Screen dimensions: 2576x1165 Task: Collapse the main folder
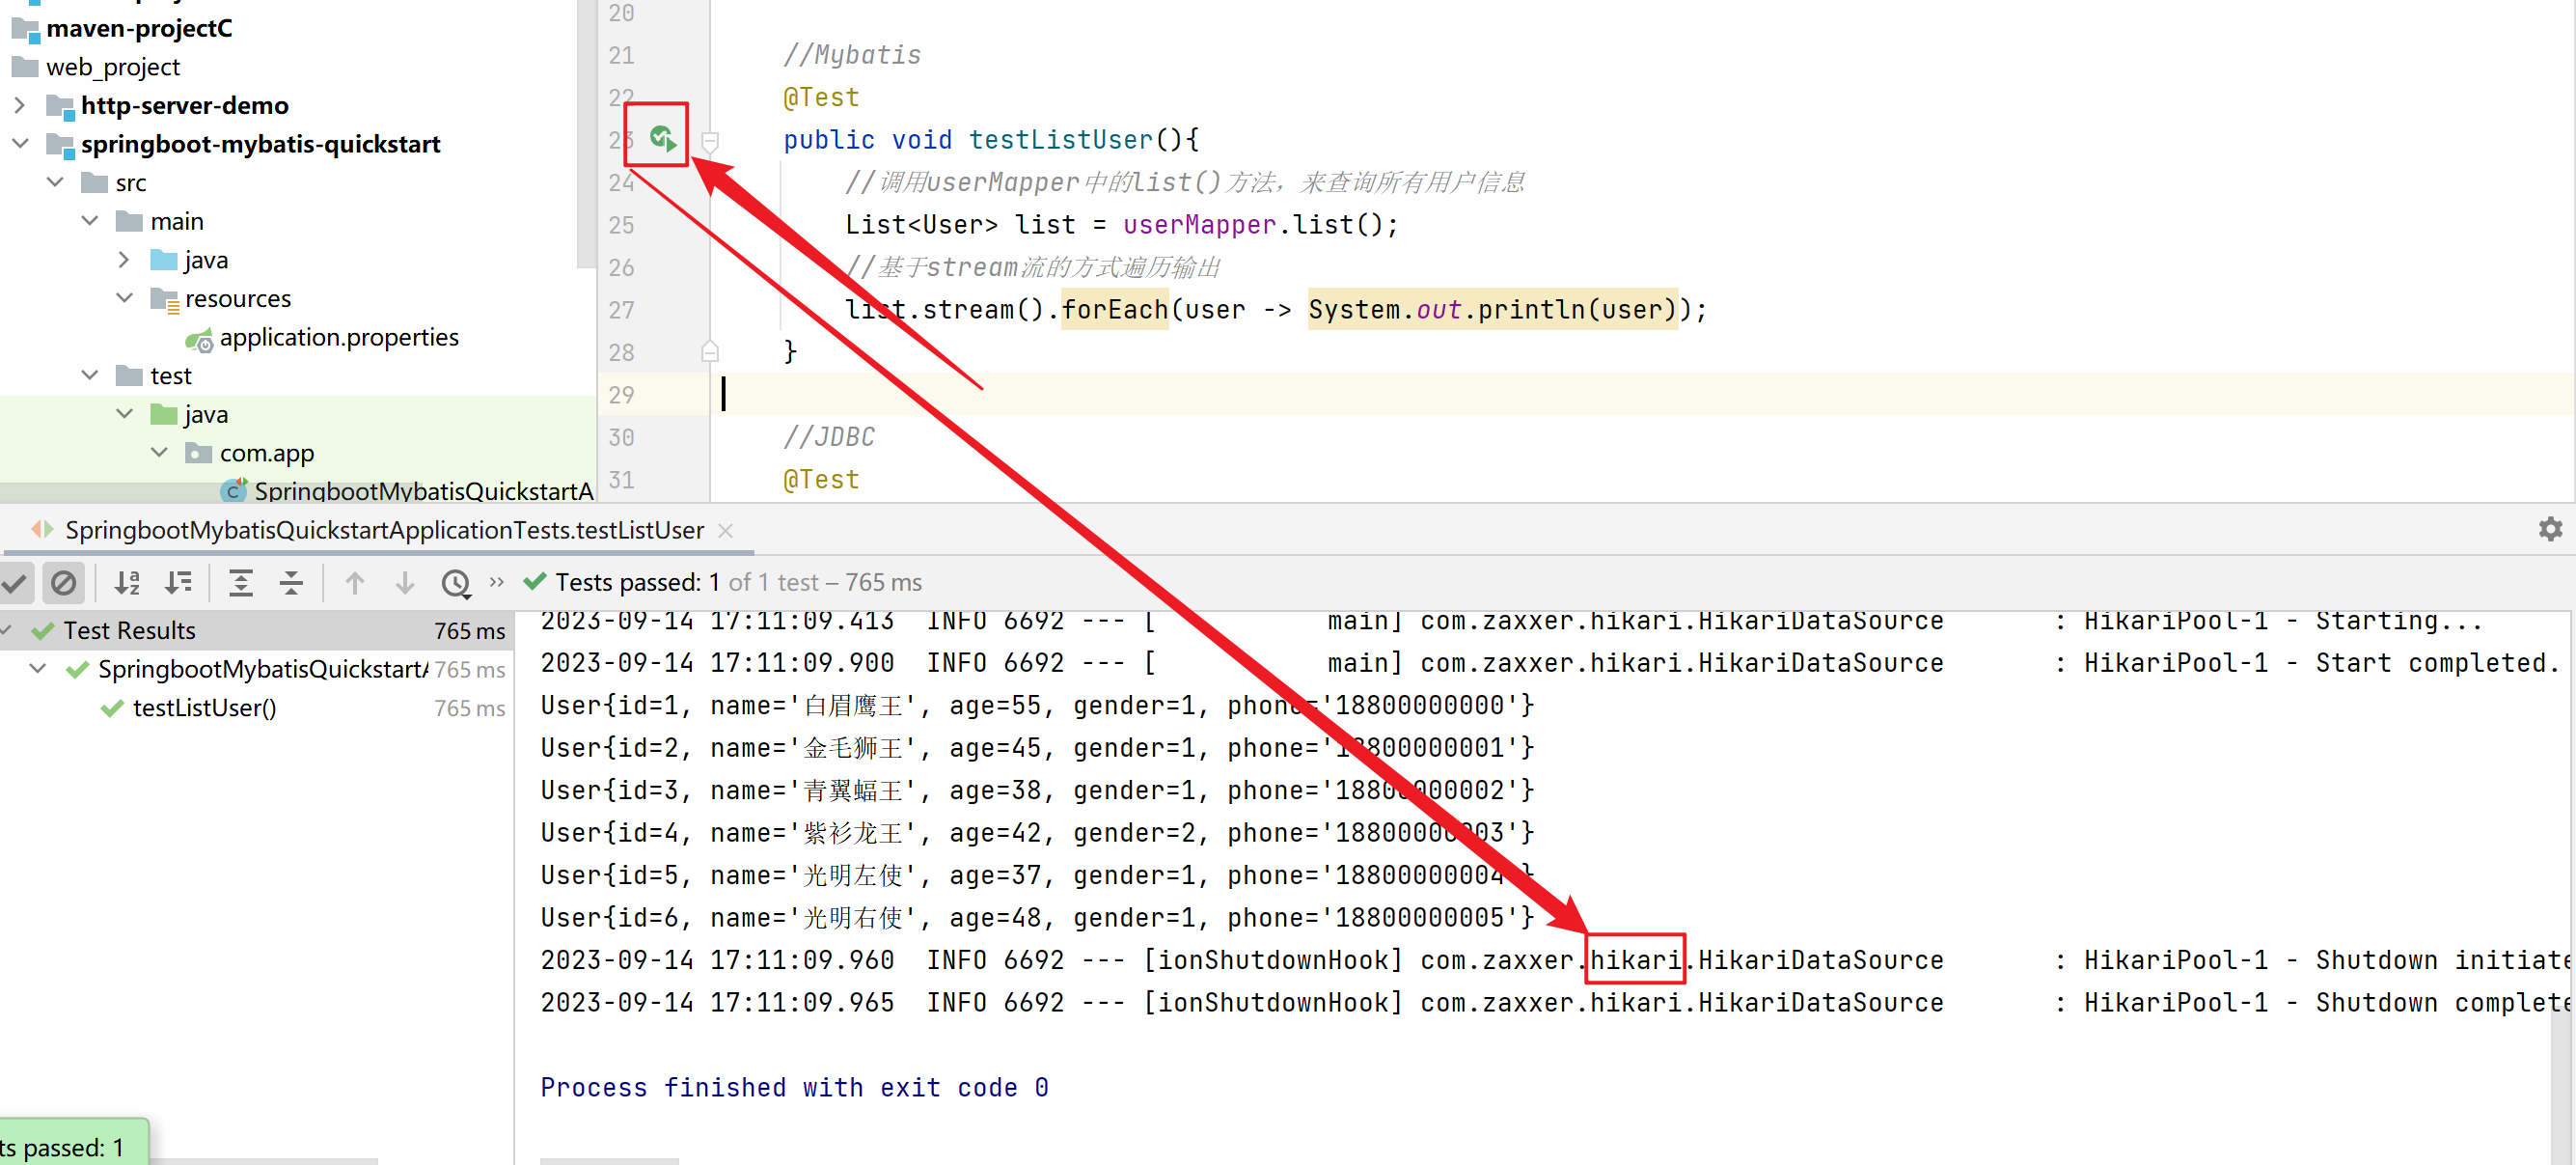pos(90,221)
